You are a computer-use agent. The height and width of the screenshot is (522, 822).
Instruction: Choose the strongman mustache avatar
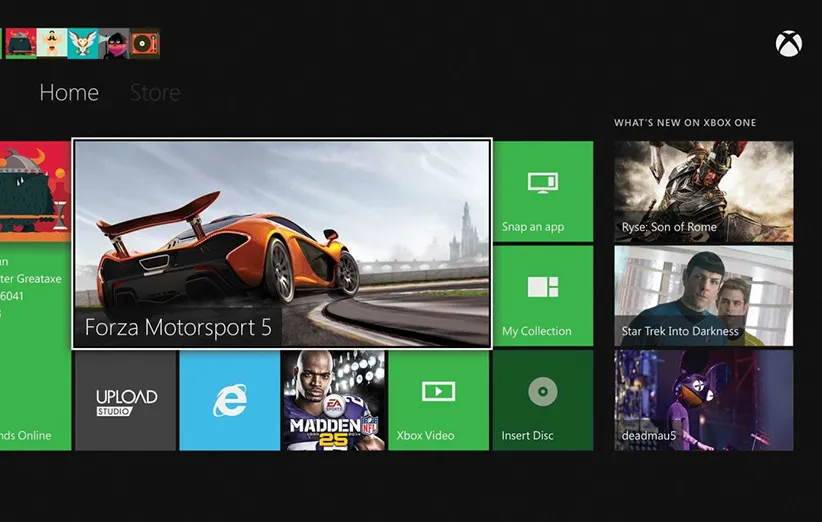click(x=52, y=43)
